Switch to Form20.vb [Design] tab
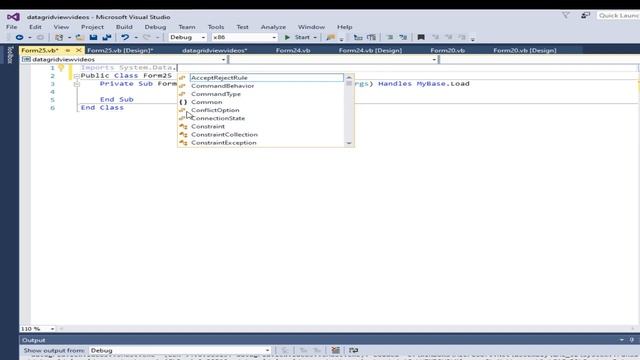This screenshot has width=640, height=360. [x=525, y=50]
